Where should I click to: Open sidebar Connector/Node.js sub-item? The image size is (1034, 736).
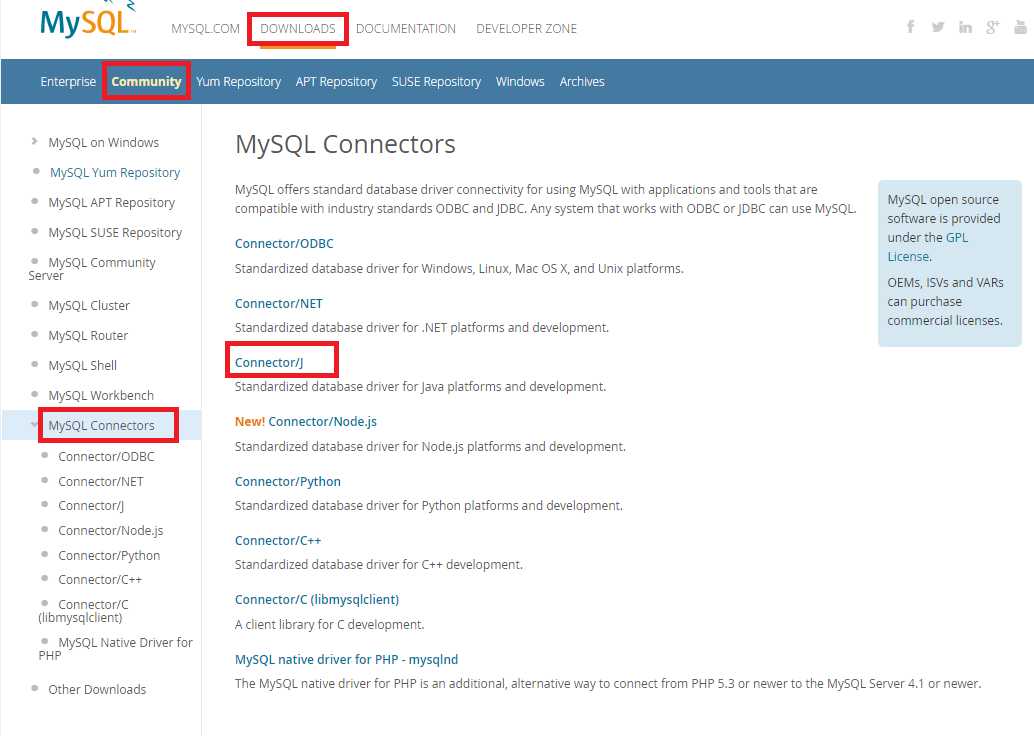tap(110, 531)
